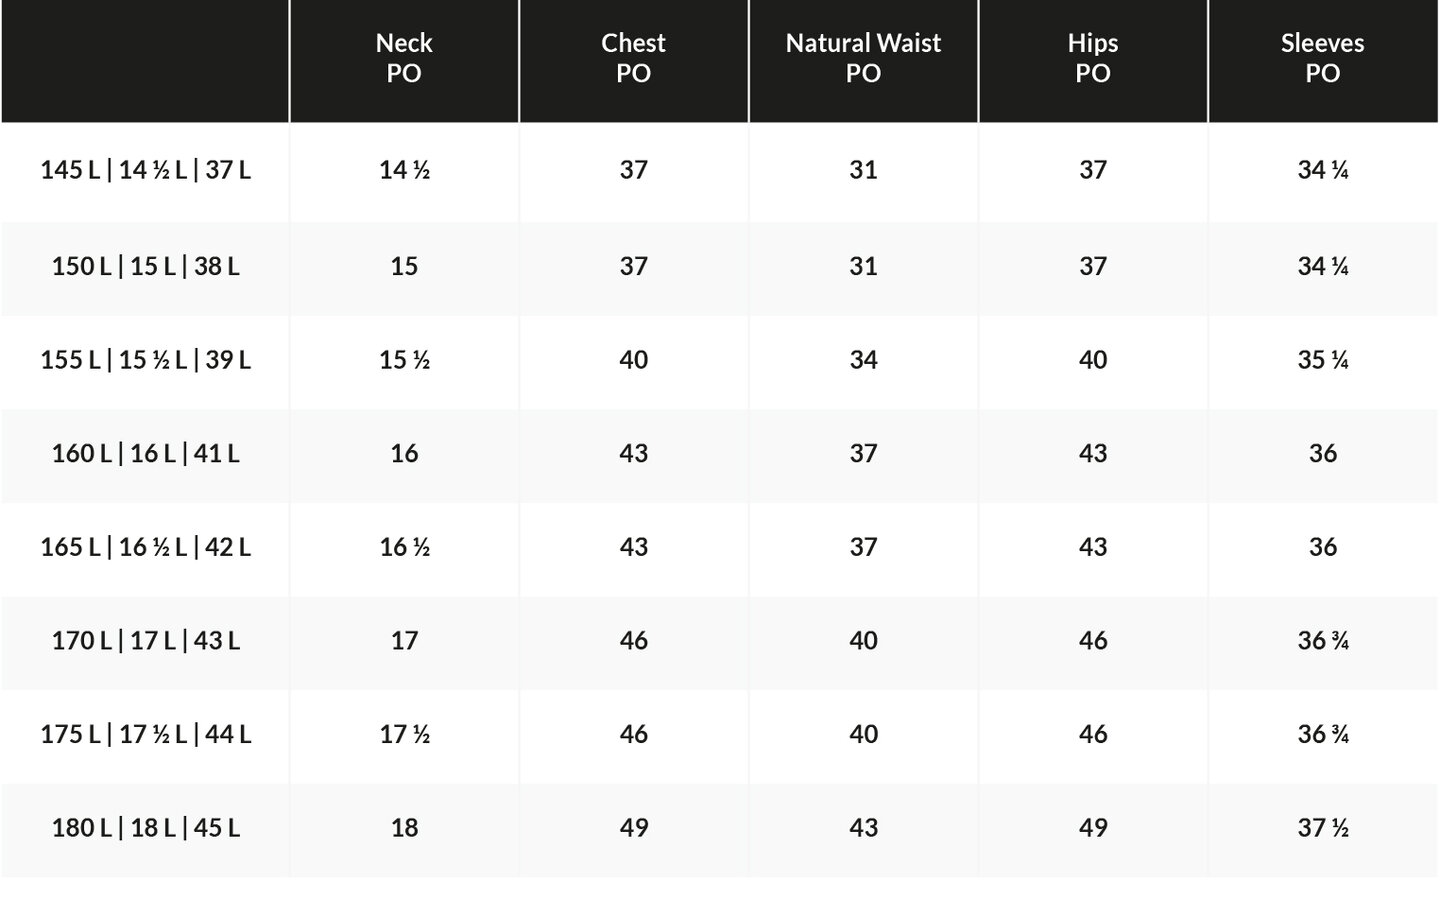1440x900 pixels.
Task: Click the chest value 49 cell
Action: point(633,828)
